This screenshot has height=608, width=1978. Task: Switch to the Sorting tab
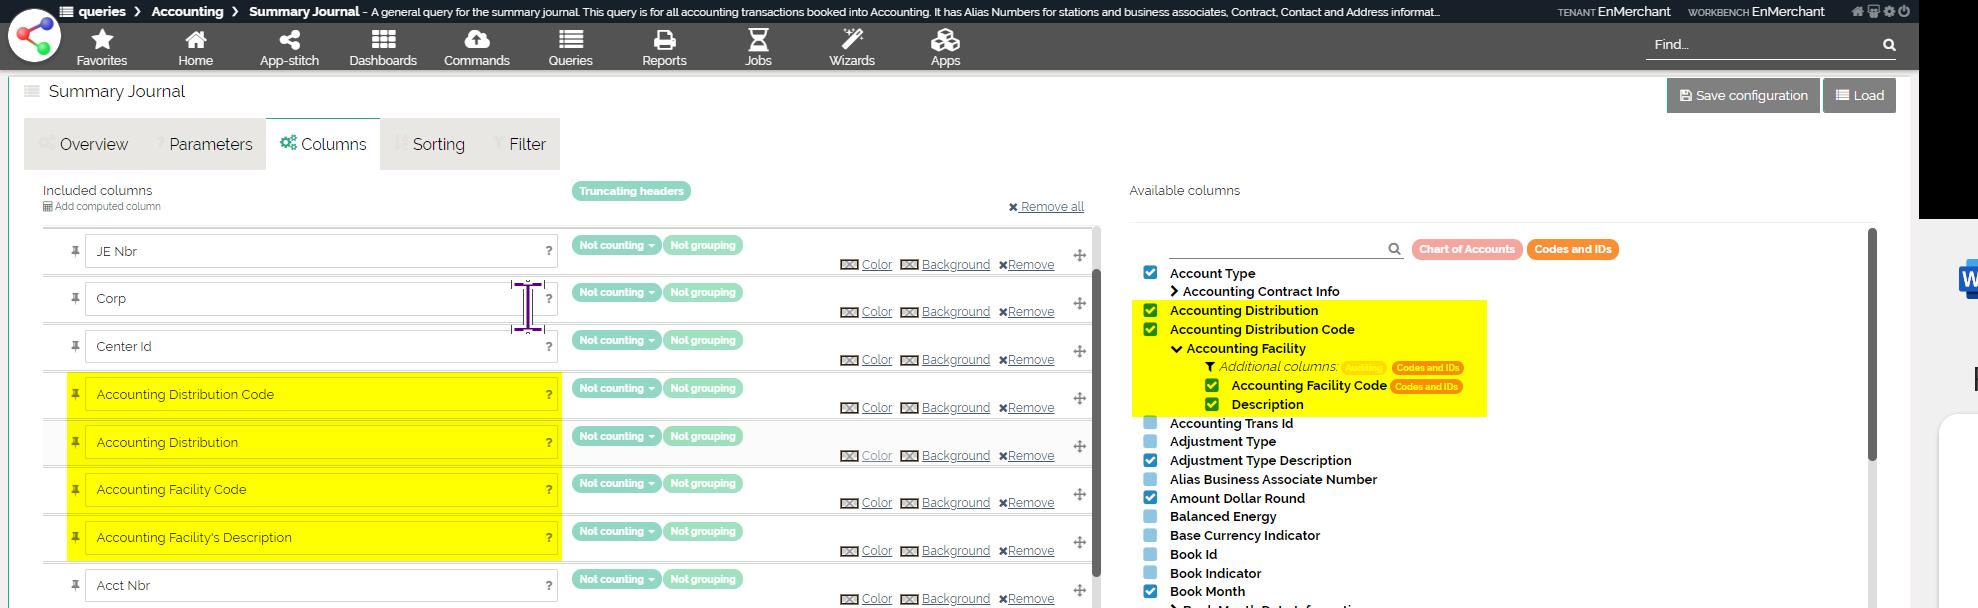[438, 144]
